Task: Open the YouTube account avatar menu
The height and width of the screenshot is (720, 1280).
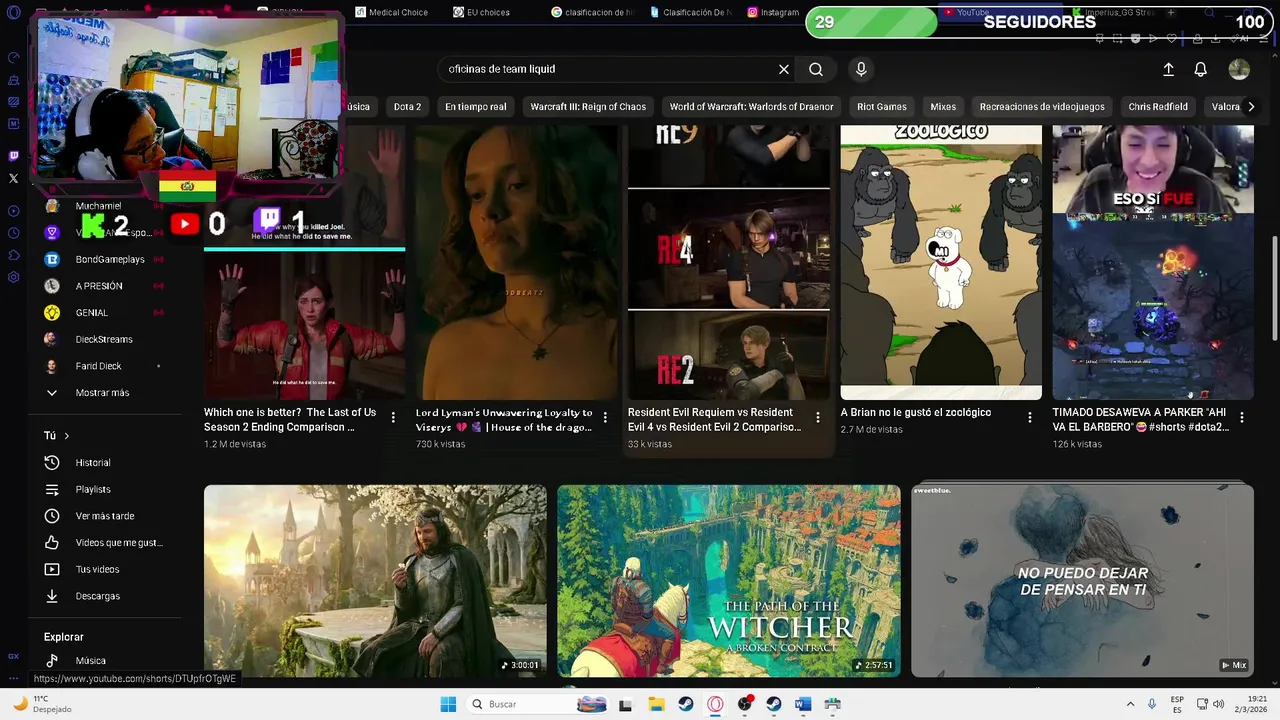Action: tap(1239, 69)
